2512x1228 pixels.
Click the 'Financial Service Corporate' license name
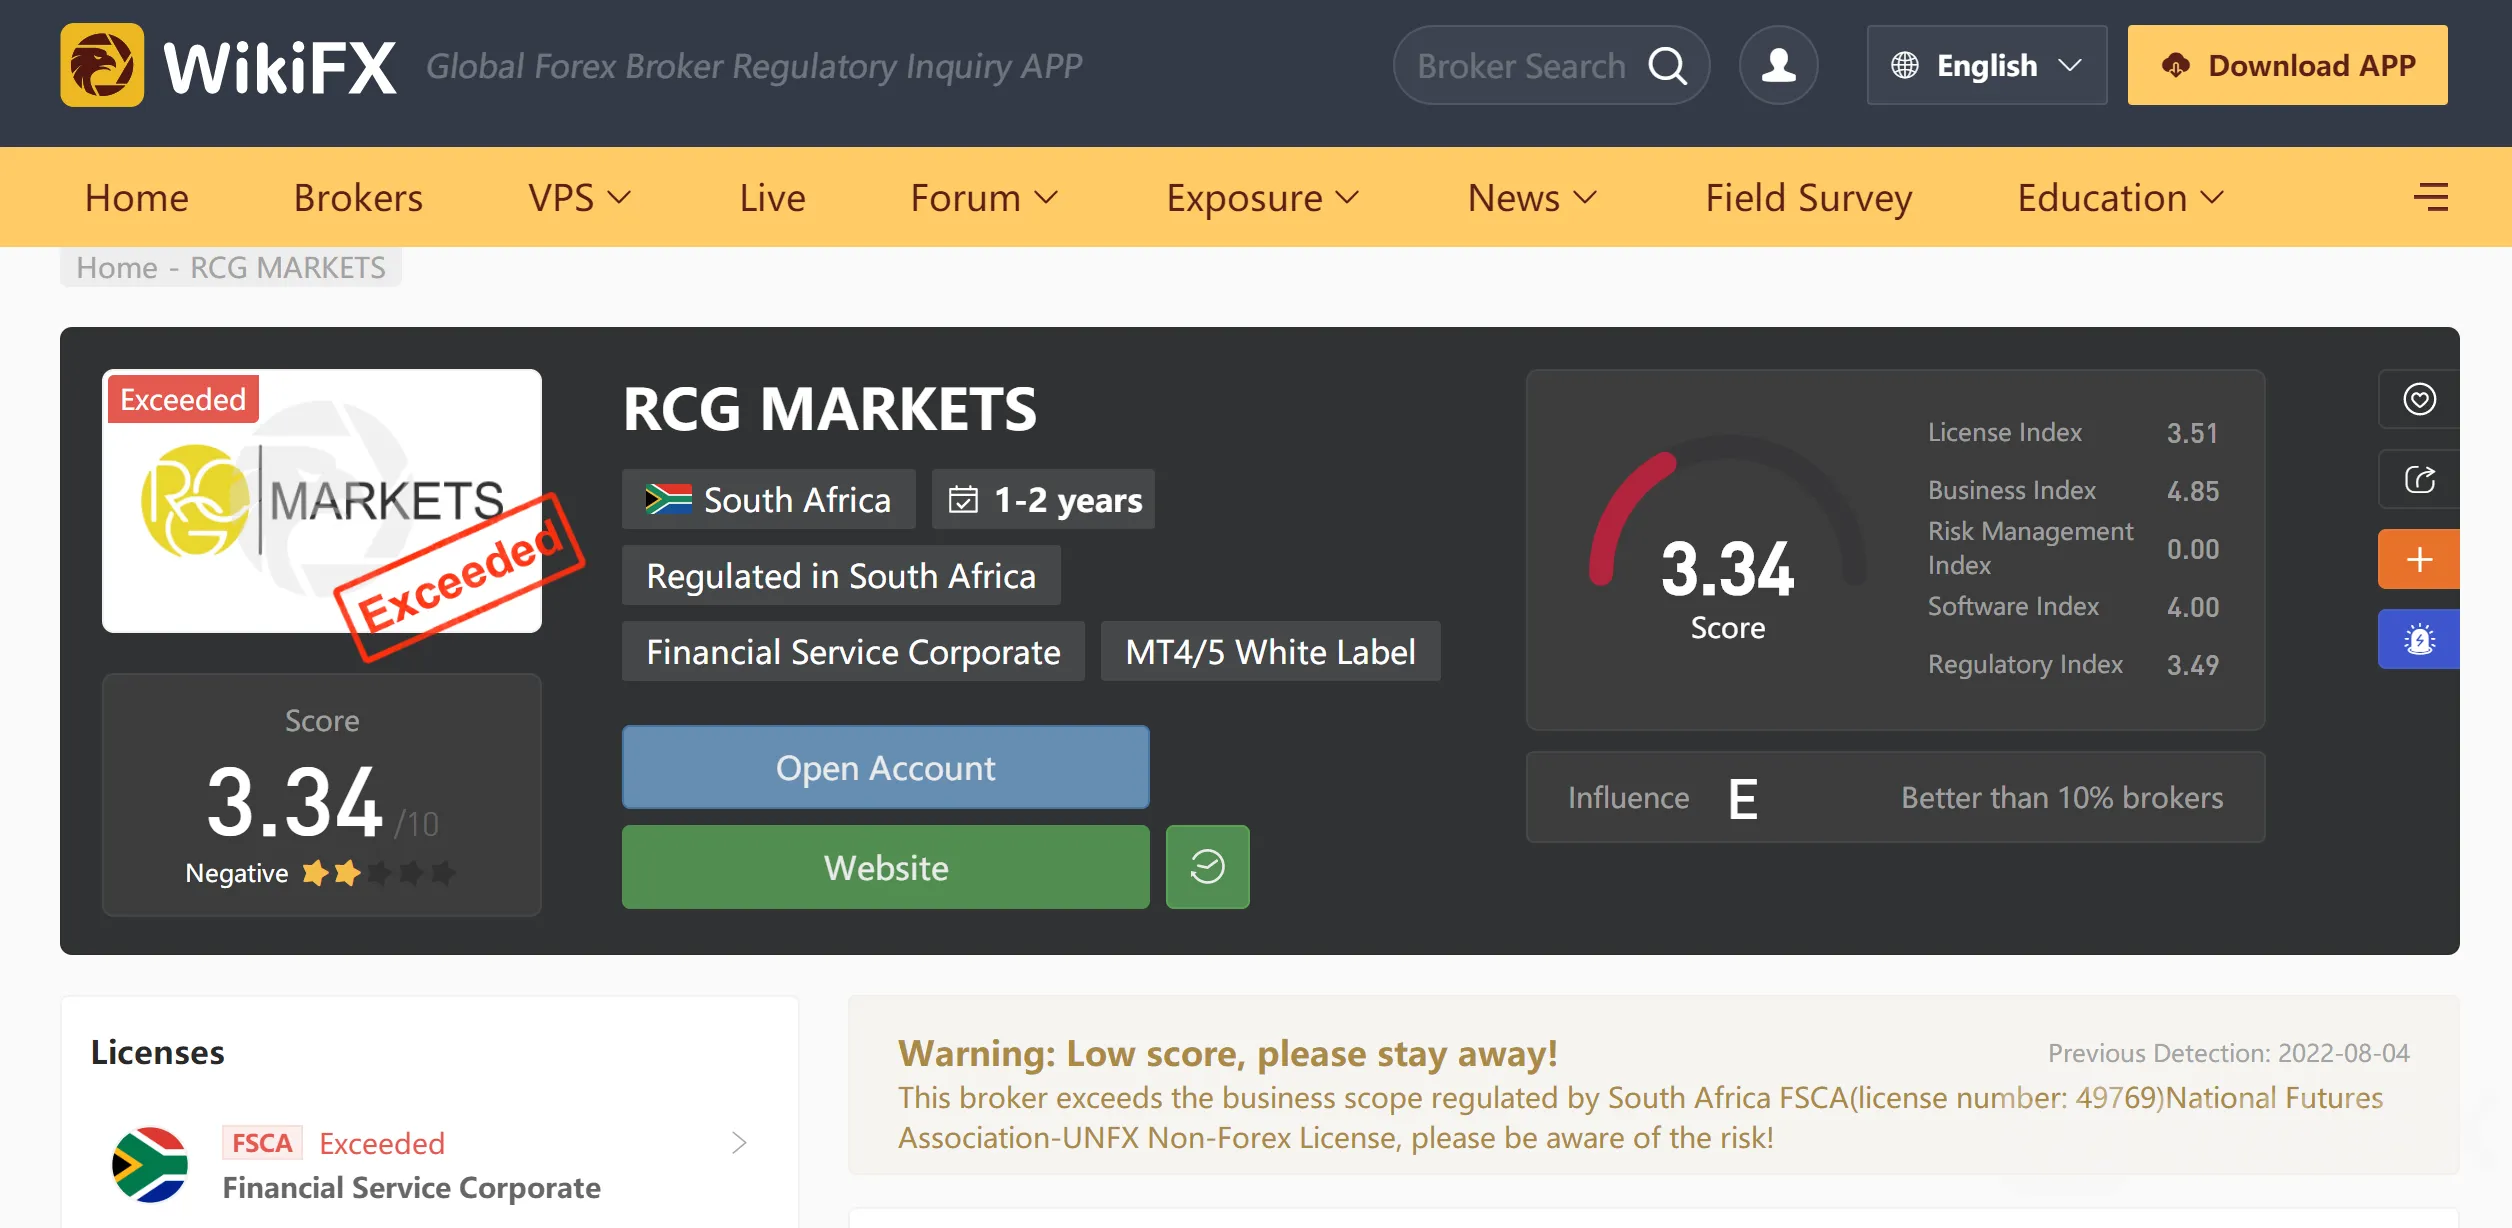pos(411,1187)
